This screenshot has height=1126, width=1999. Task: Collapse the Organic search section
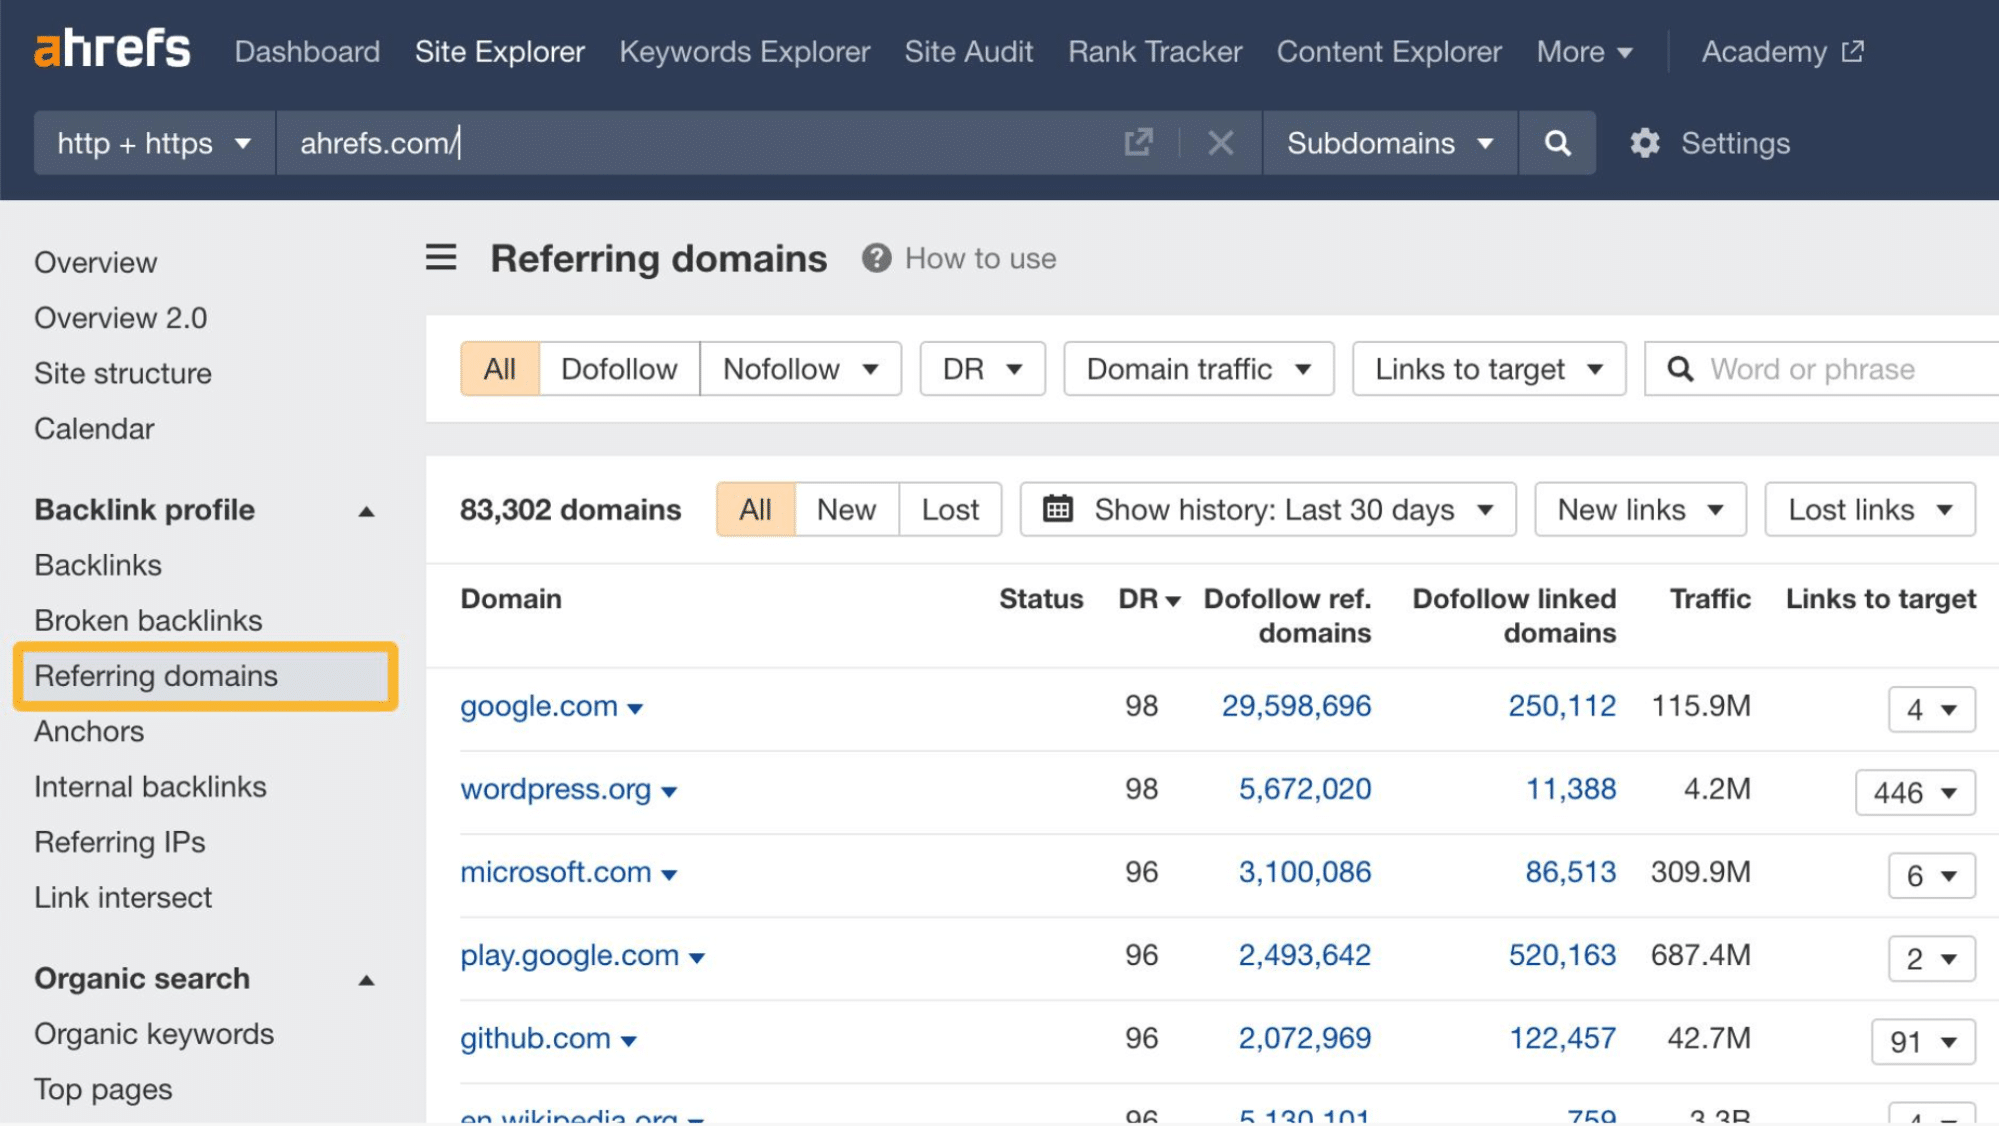tap(366, 980)
